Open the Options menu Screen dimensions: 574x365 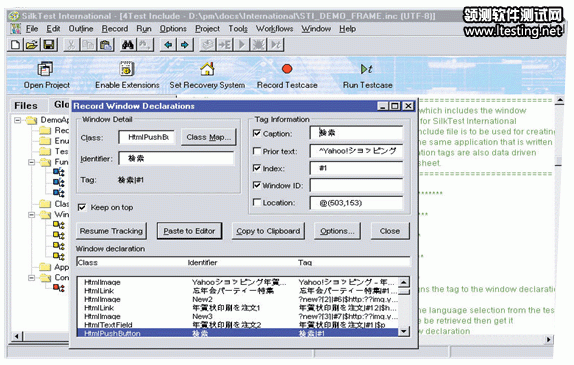pos(173,29)
